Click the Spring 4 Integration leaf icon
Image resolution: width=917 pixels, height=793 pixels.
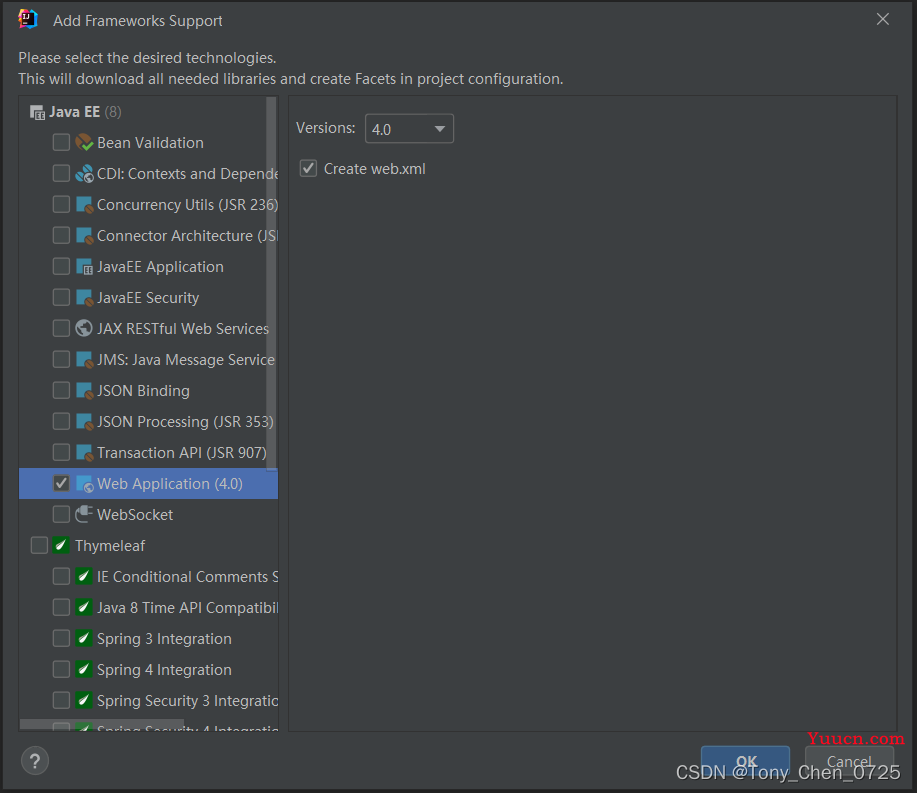[84, 669]
